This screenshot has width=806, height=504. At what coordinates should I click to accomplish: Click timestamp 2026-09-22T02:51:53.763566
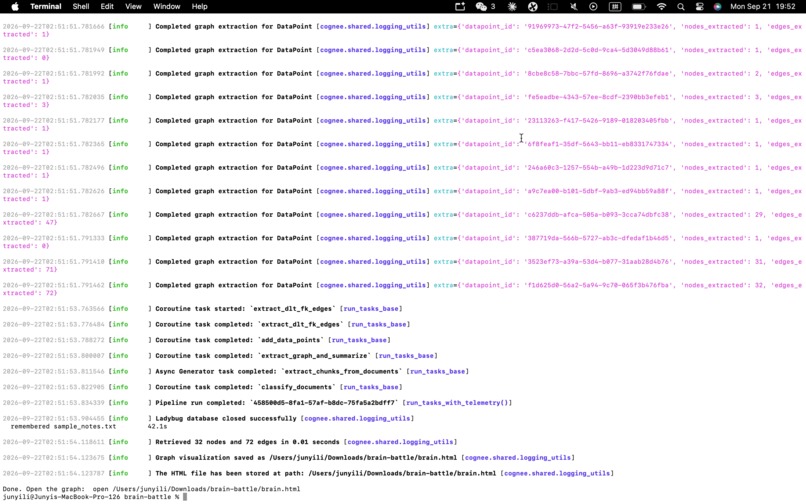tap(53, 309)
